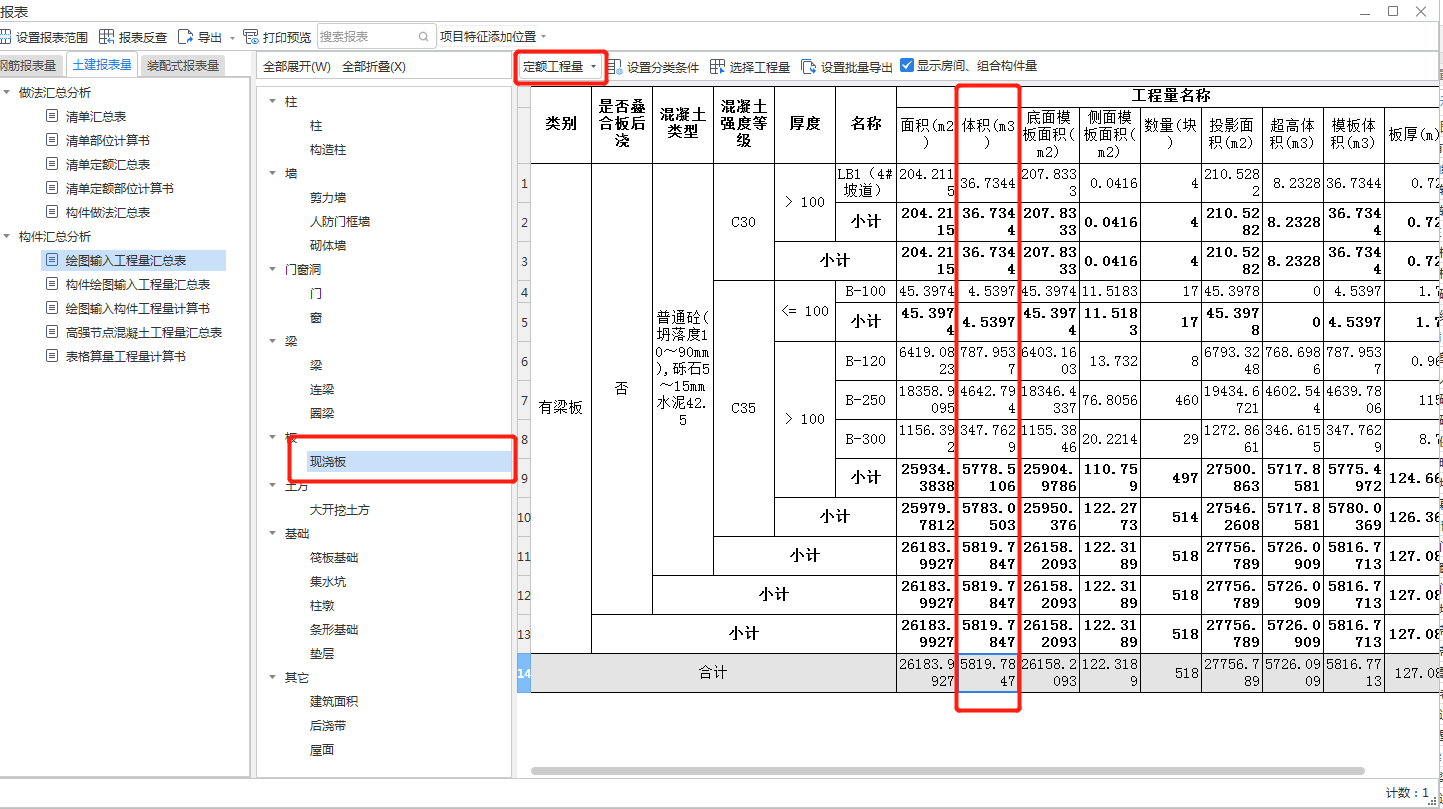The height and width of the screenshot is (809, 1443).
Task: Click document icon beside 绘图输入工程量汇总表
Action: (52, 260)
